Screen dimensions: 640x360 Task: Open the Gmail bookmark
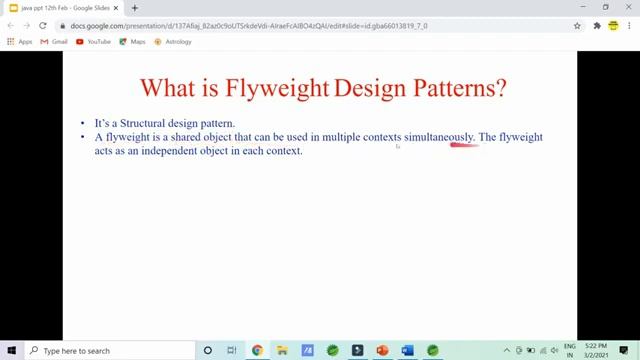tap(54, 42)
